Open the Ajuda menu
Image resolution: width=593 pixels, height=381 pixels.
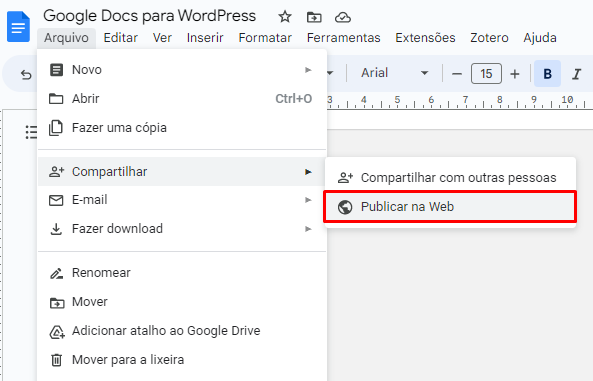pyautogui.click(x=540, y=38)
